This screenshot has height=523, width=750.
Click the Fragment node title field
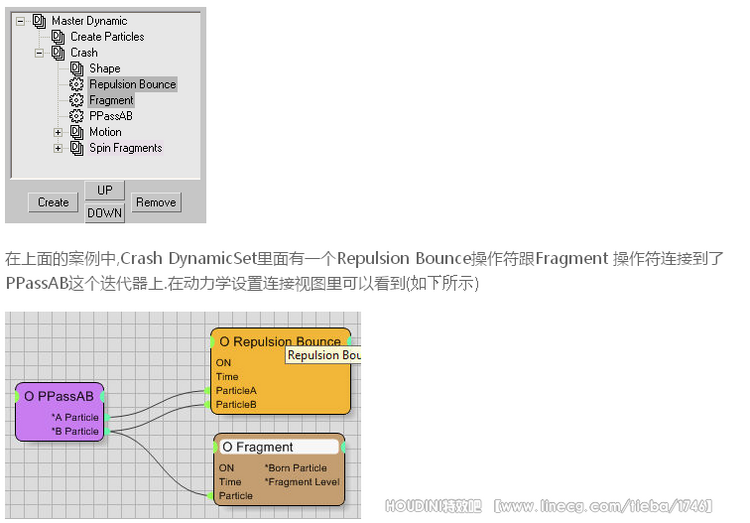[x=279, y=447]
